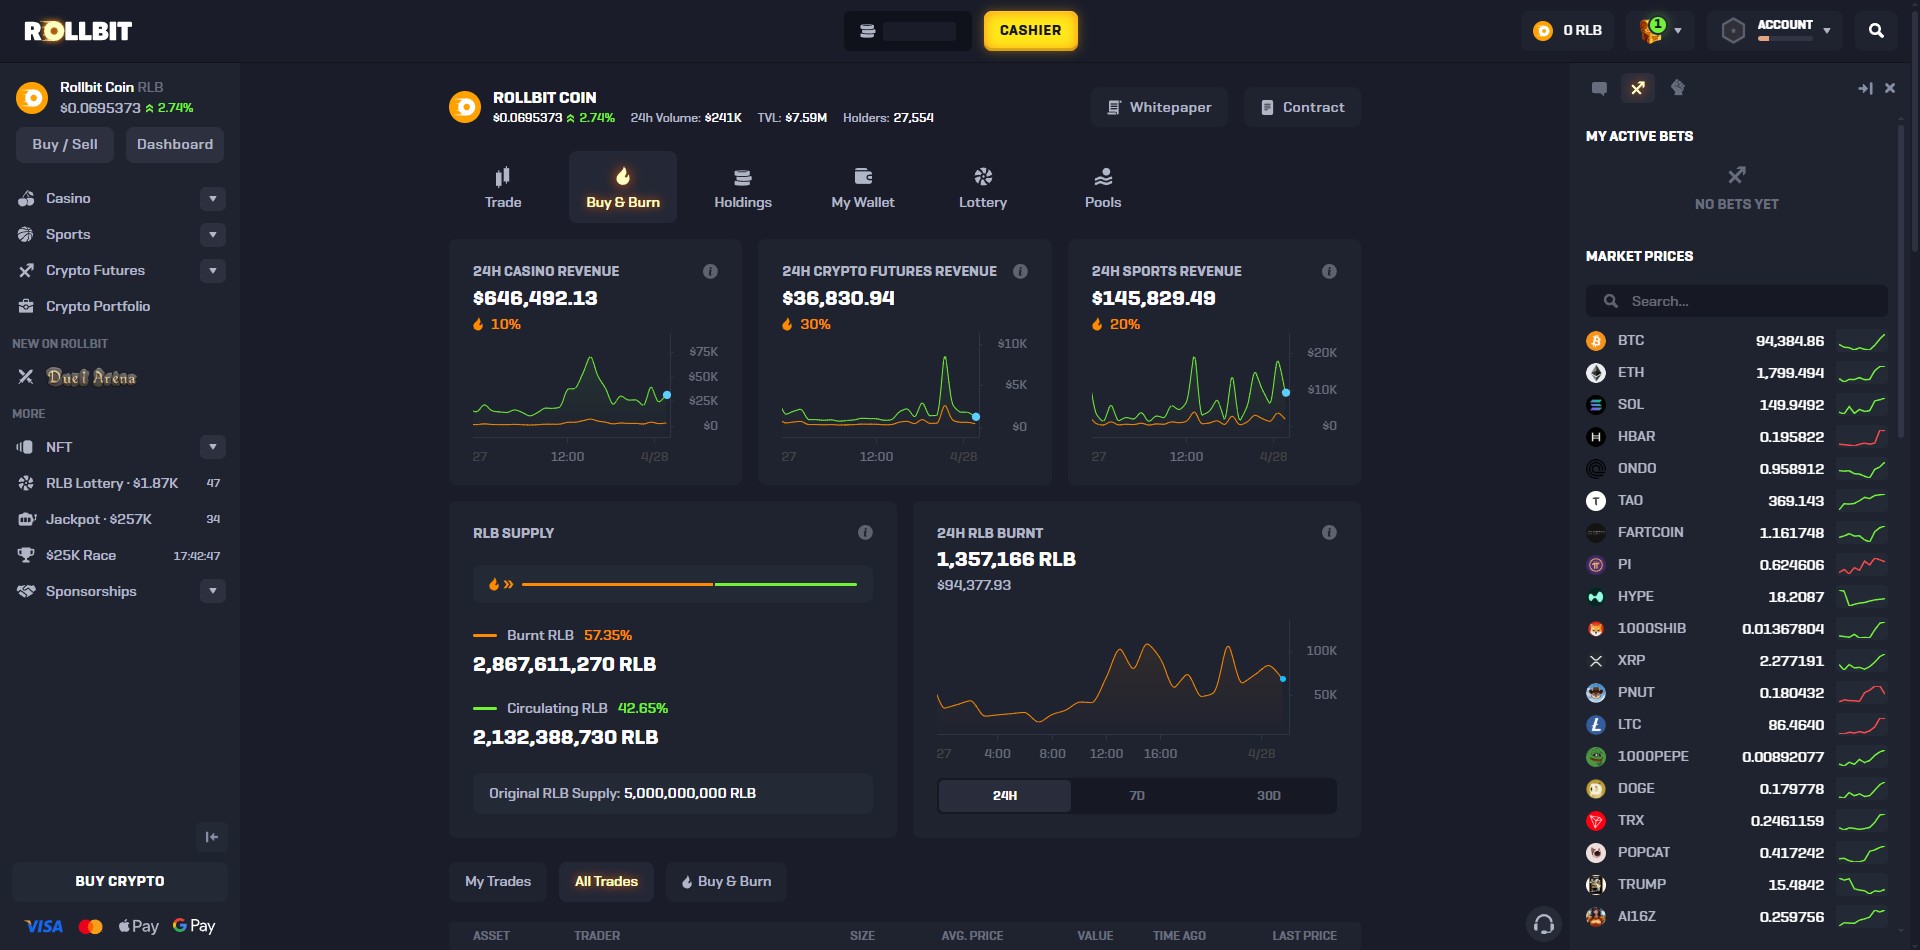Image resolution: width=1920 pixels, height=950 pixels.
Task: Show info for 24H Crypto Futures Revenue
Action: pyautogui.click(x=1020, y=271)
